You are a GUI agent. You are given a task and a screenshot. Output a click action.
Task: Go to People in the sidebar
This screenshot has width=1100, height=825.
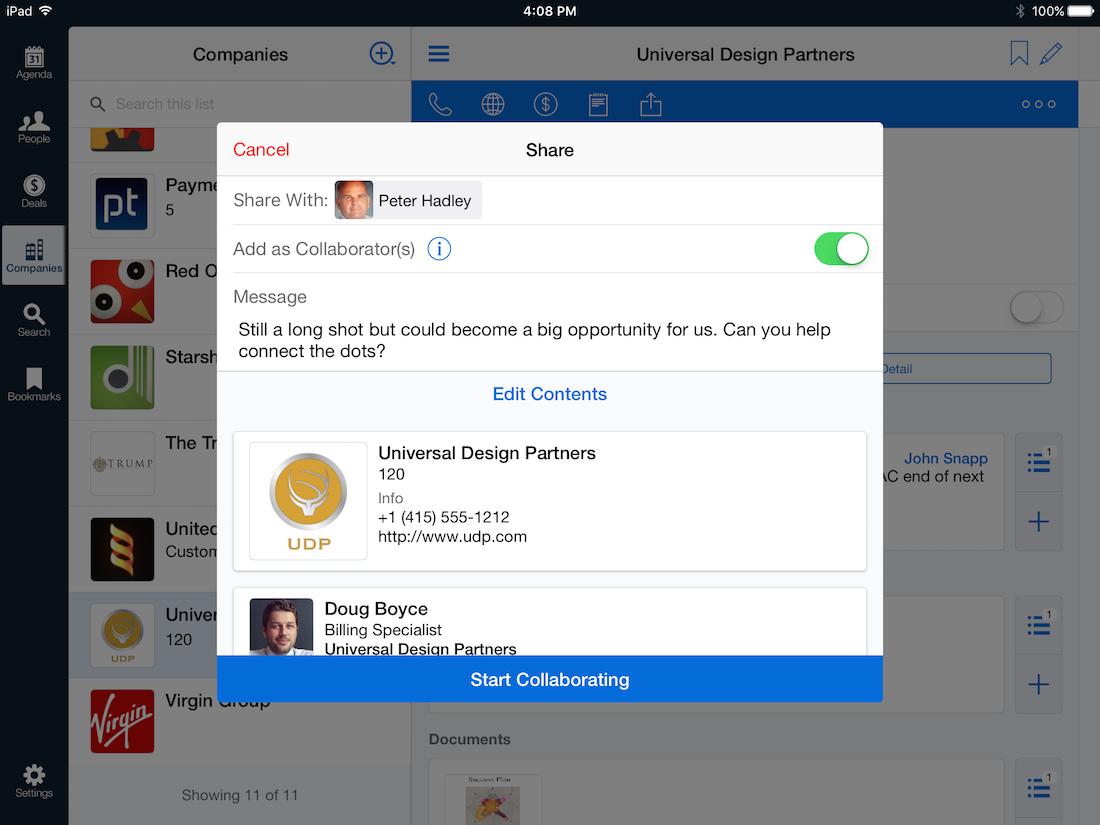pyautogui.click(x=34, y=128)
